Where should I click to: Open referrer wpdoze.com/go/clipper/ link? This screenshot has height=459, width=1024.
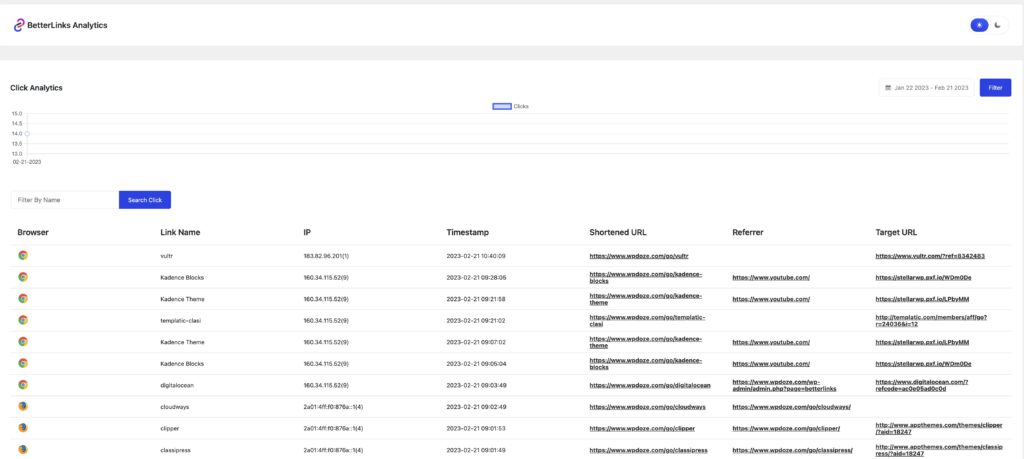(x=786, y=428)
